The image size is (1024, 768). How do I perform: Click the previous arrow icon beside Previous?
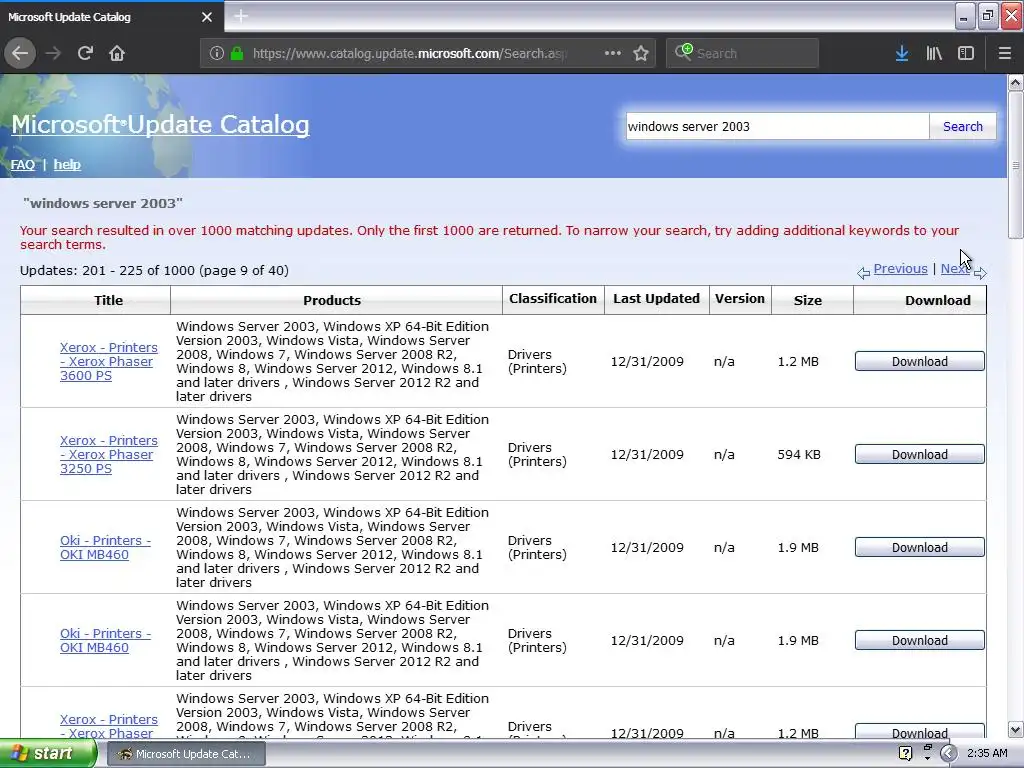click(863, 273)
